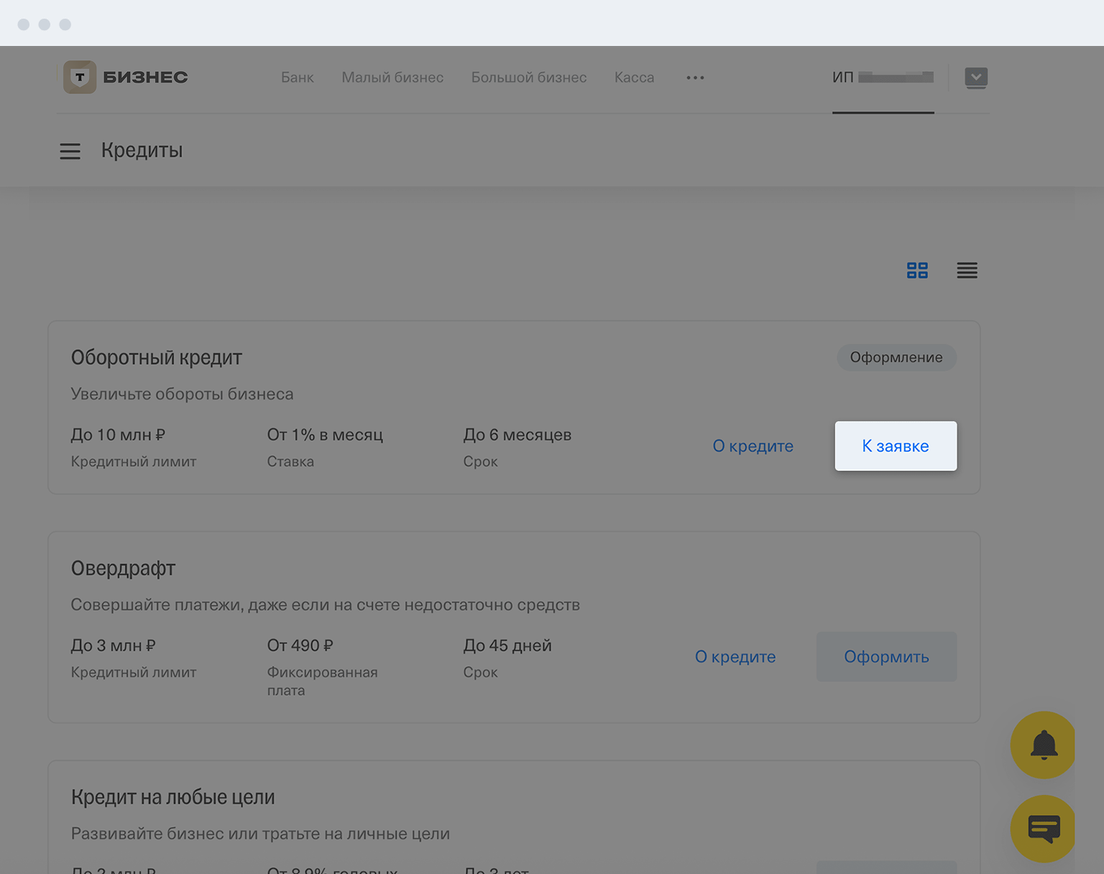
Task: Open Большой бизнес menu item
Action: tap(529, 77)
